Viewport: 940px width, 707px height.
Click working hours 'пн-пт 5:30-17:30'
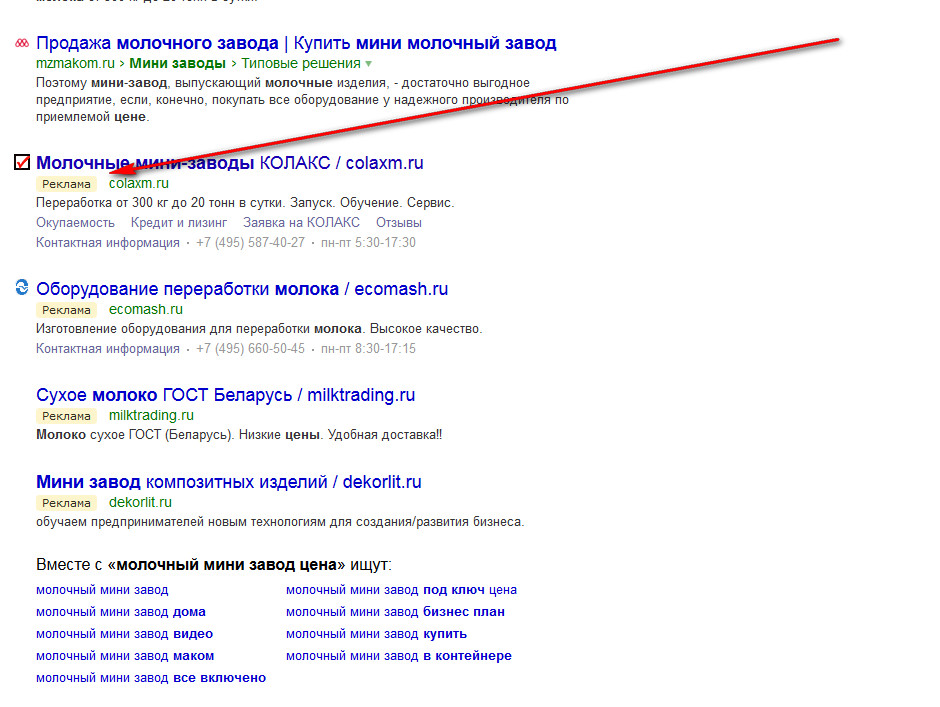pos(368,242)
